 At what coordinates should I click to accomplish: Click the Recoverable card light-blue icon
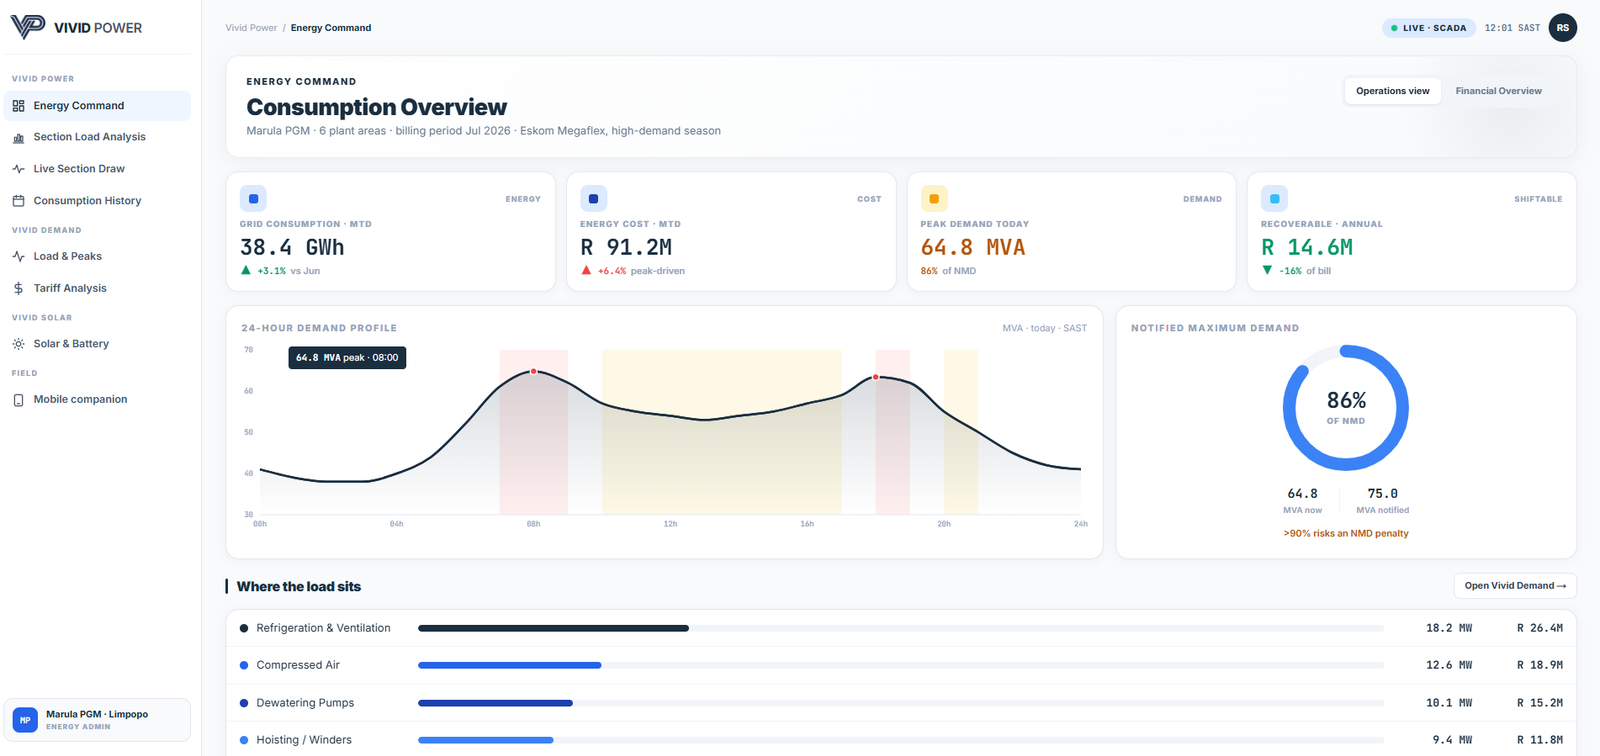coord(1274,198)
